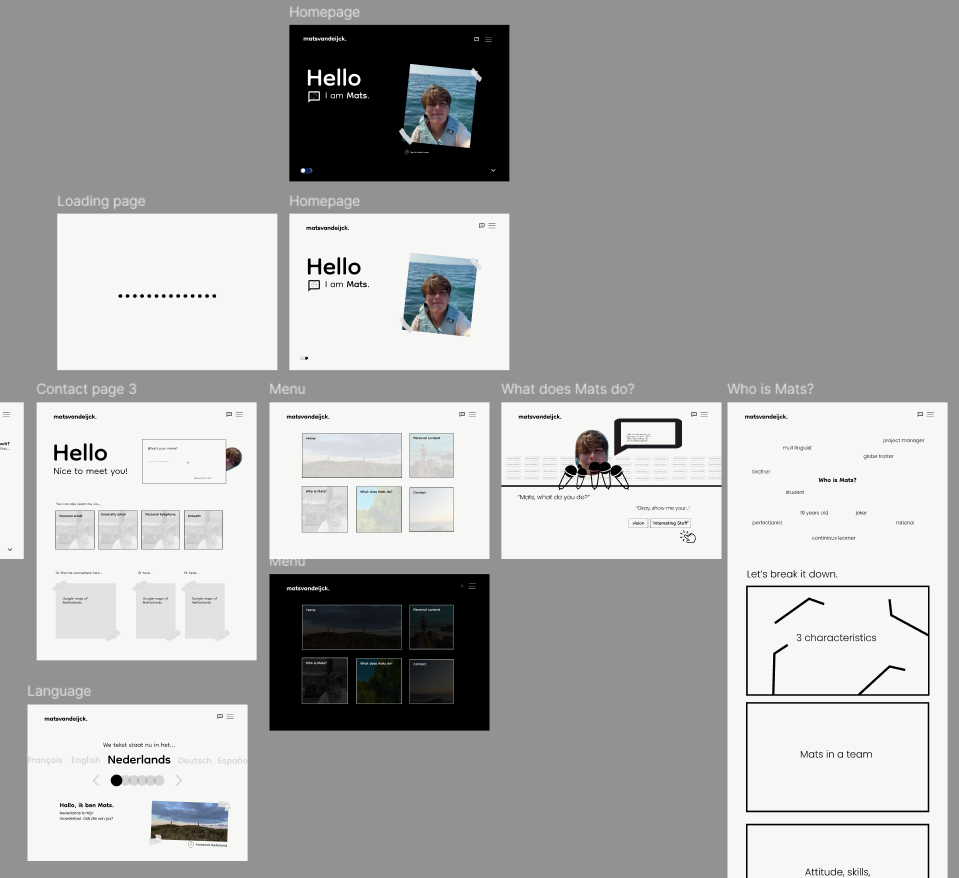Click hamburger icon in the light Menu frame
The height and width of the screenshot is (878, 959).
pos(472,414)
